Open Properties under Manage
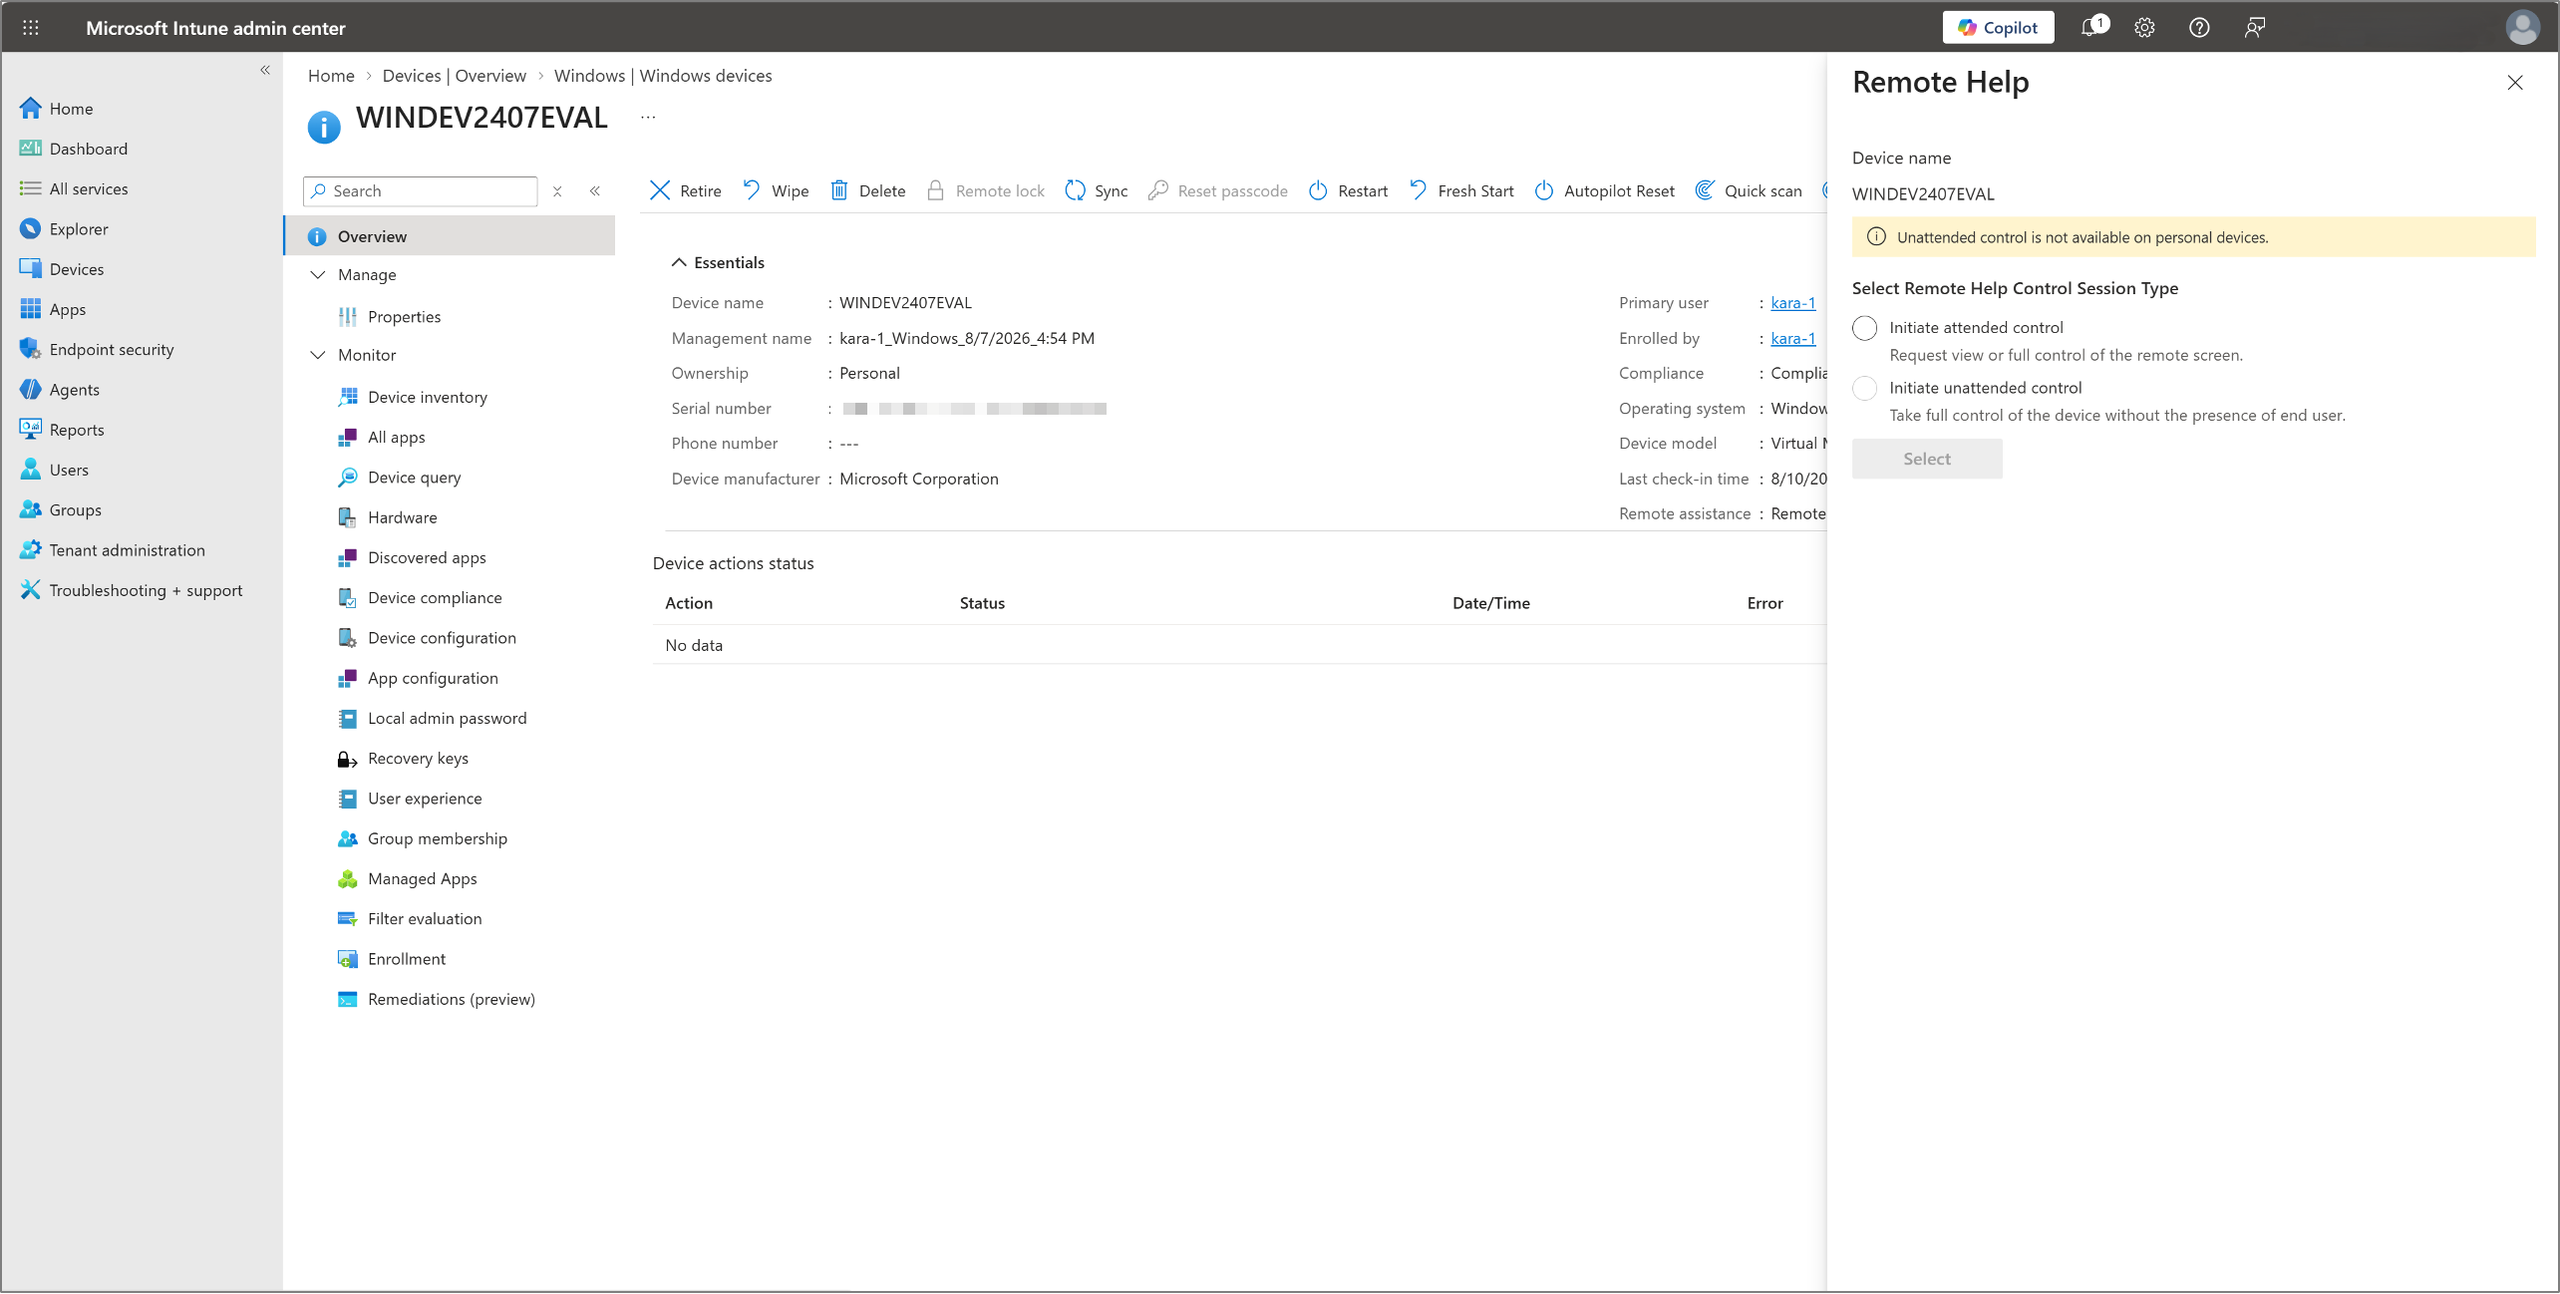The image size is (2560, 1294). click(404, 317)
